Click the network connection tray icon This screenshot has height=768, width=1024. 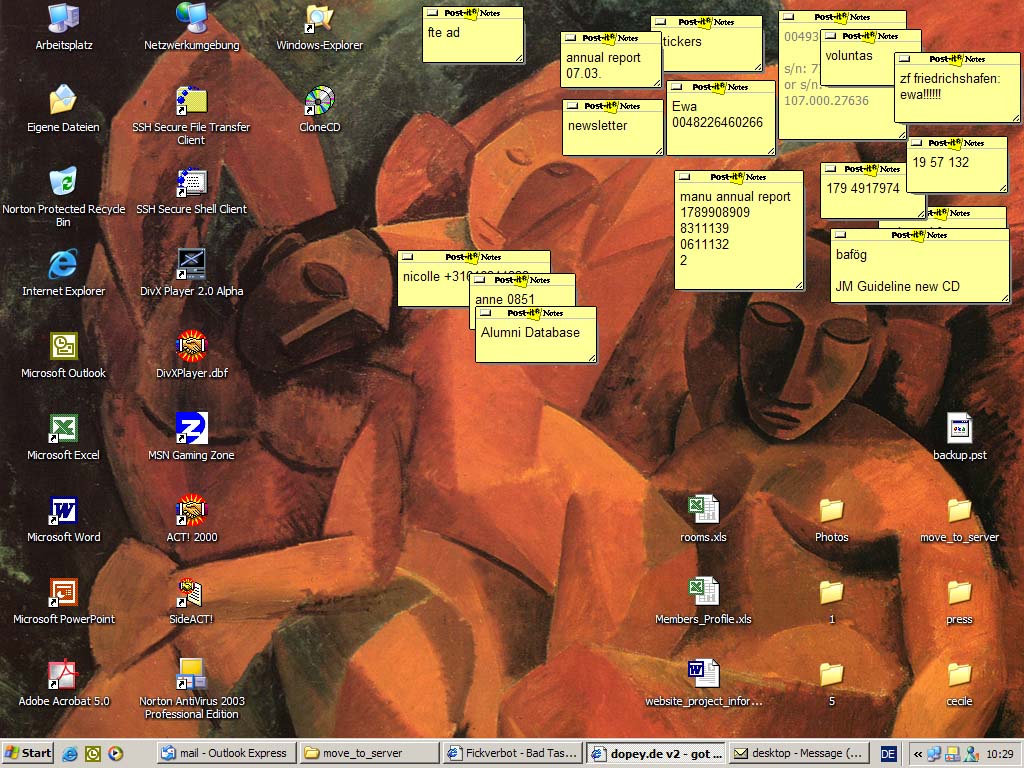(x=934, y=754)
